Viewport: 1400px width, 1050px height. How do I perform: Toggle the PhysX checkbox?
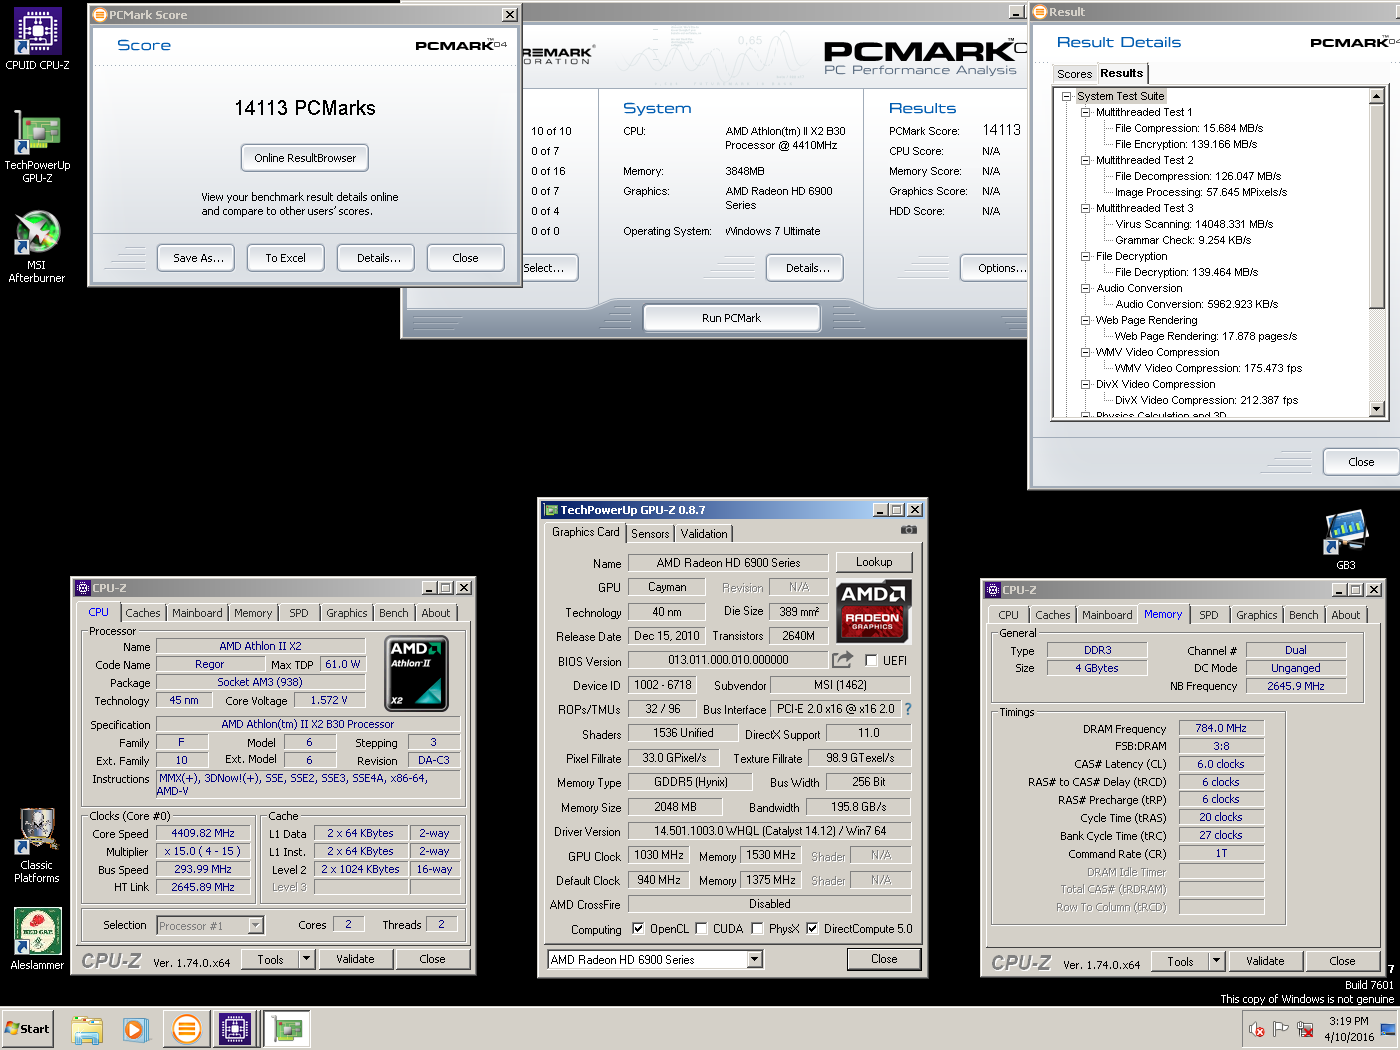(757, 928)
